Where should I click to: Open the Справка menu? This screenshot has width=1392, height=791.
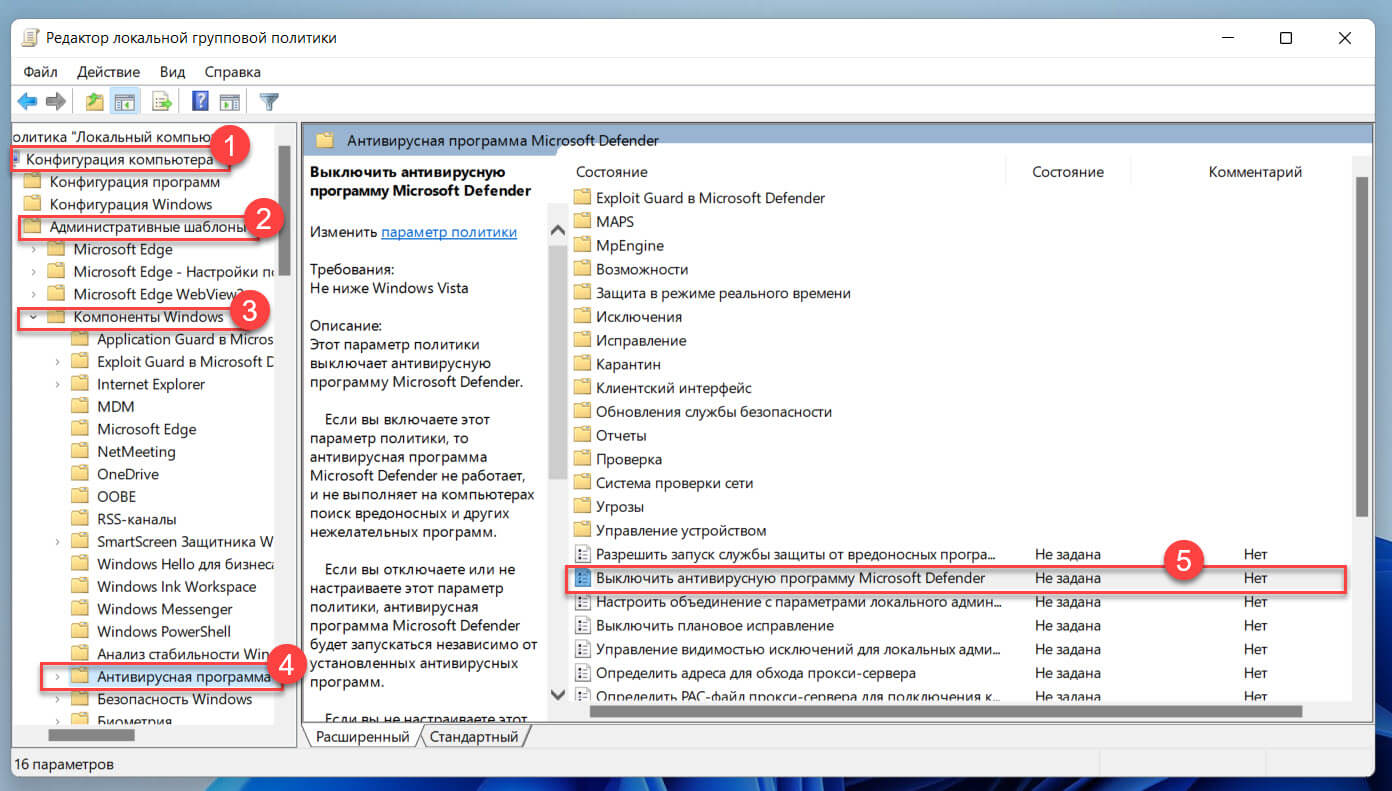pos(232,72)
